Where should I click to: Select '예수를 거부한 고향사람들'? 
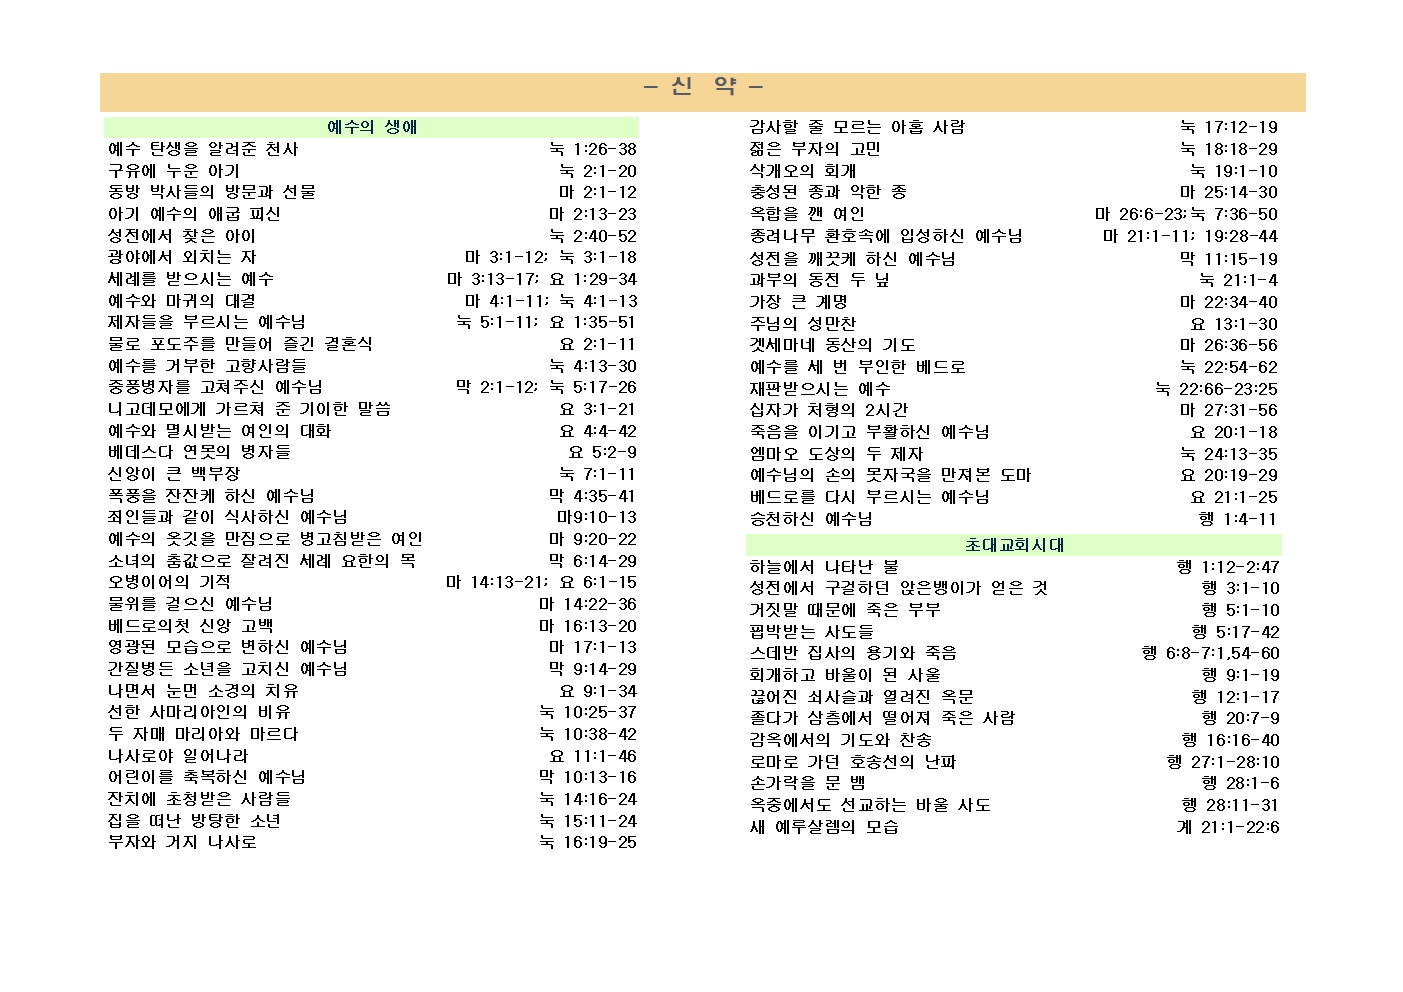coord(207,366)
